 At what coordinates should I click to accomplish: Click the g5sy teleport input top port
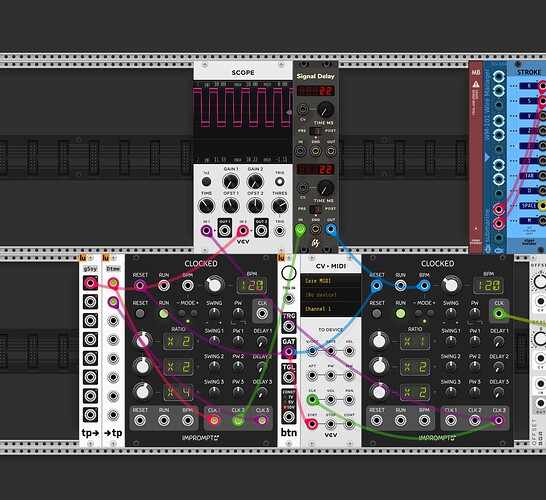[x=90, y=283]
